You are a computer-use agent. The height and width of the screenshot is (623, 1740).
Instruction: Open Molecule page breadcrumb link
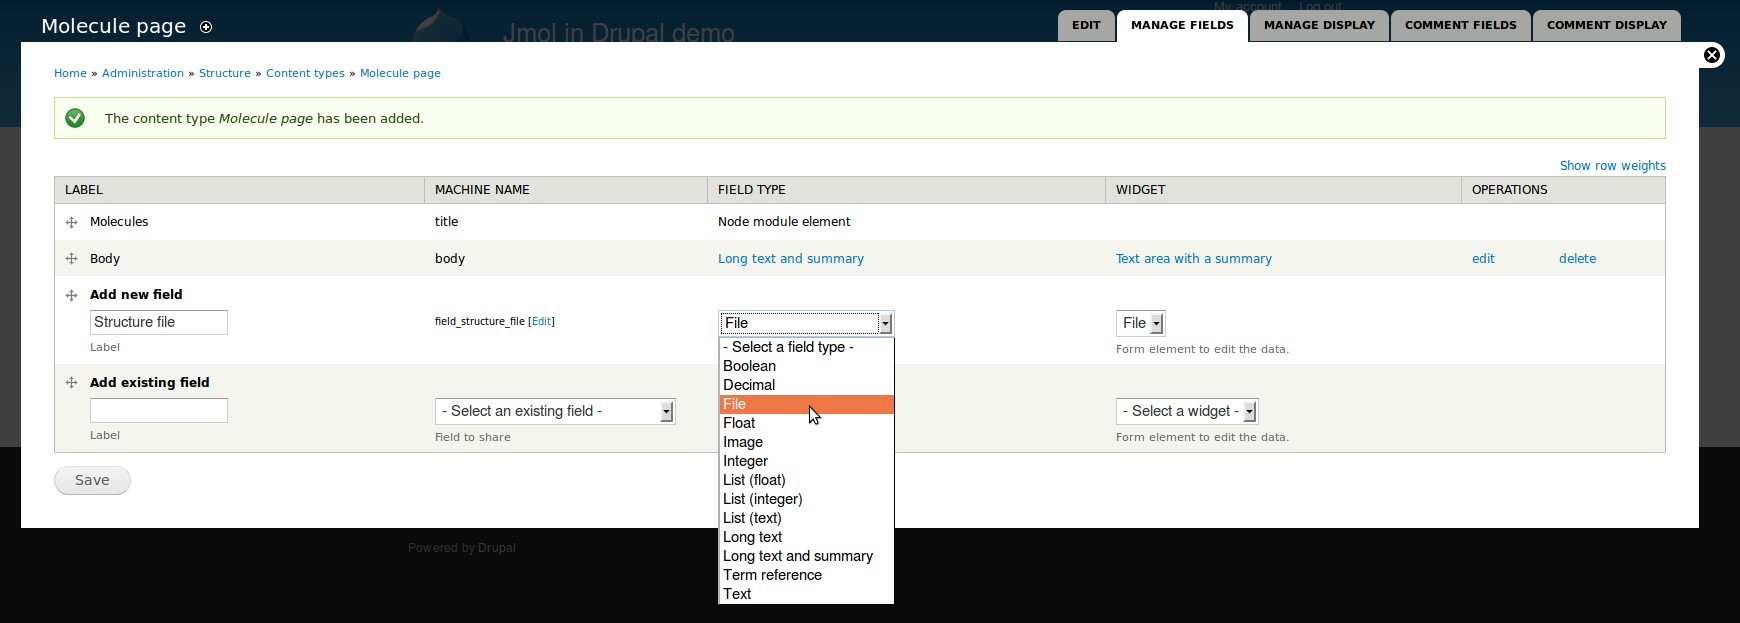pyautogui.click(x=400, y=73)
